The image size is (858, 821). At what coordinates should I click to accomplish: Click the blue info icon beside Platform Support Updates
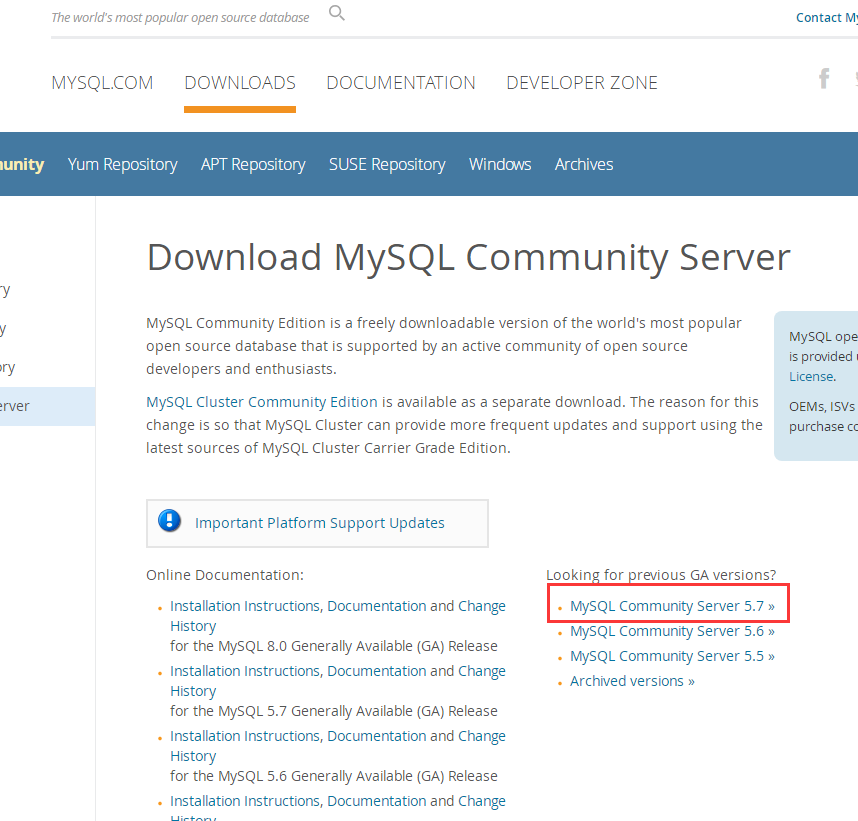pyautogui.click(x=170, y=522)
